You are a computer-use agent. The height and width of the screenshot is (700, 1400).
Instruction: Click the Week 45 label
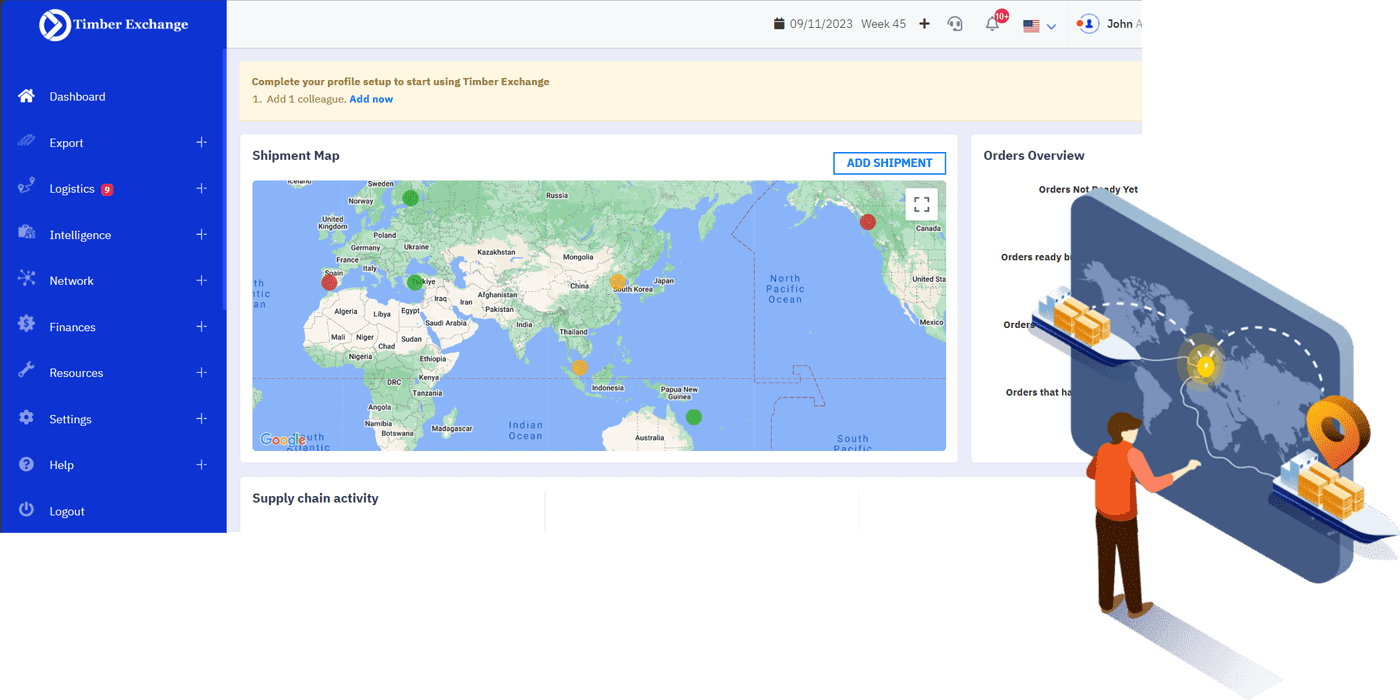pyautogui.click(x=883, y=24)
